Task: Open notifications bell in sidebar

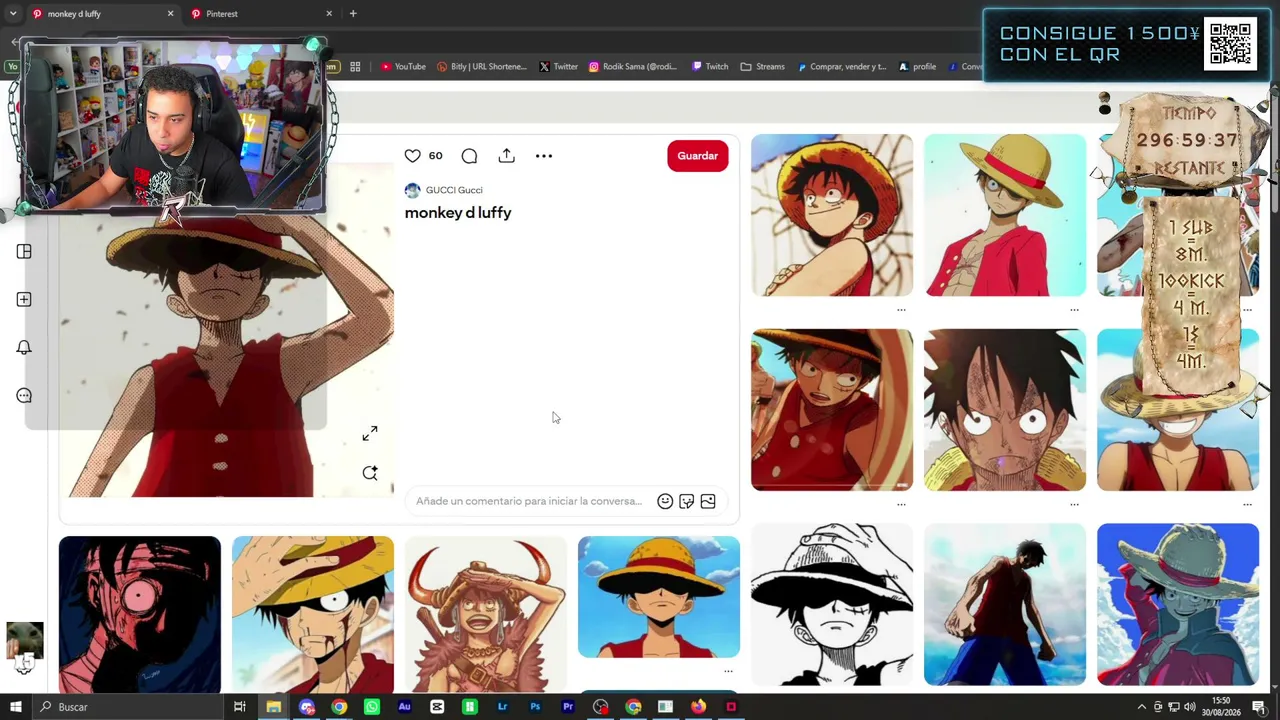Action: pyautogui.click(x=24, y=347)
